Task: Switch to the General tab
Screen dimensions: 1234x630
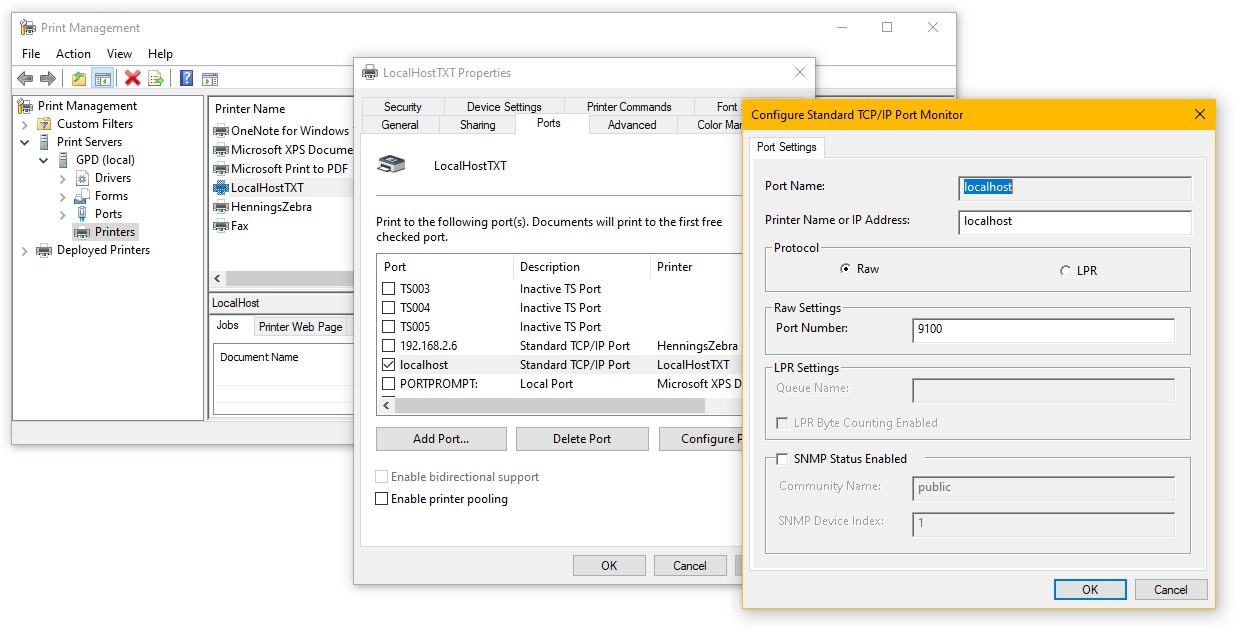Action: (400, 125)
